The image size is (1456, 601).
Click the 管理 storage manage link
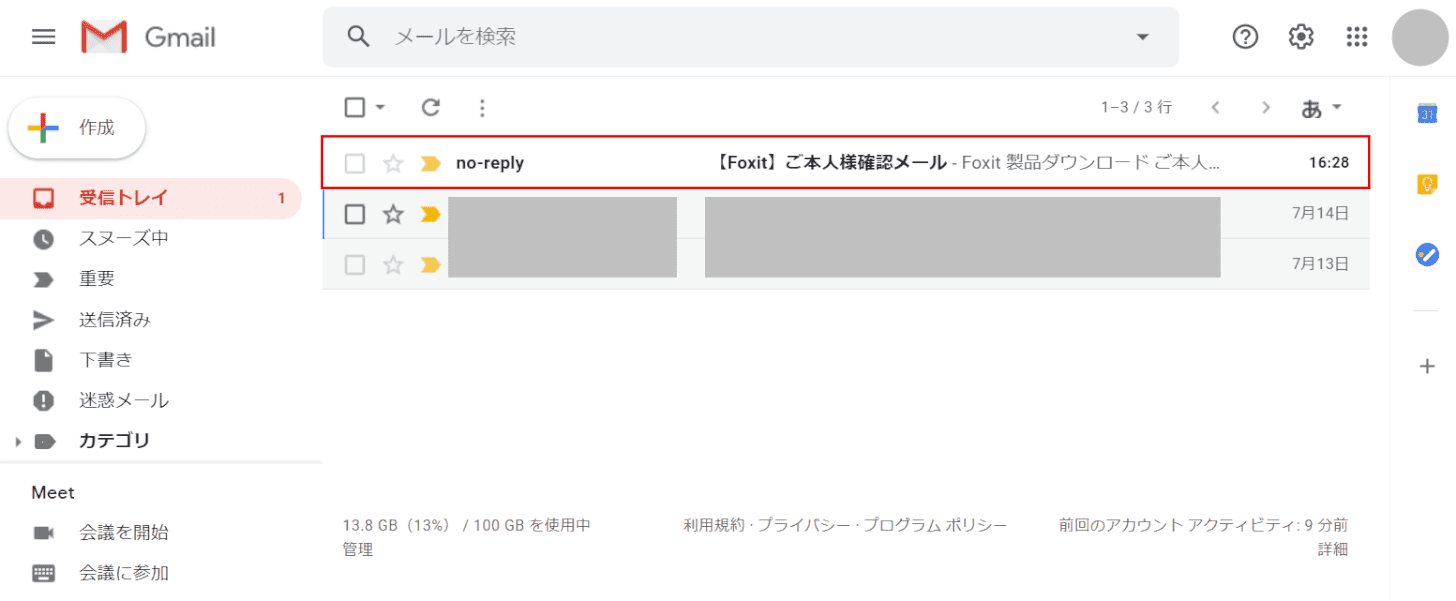click(x=357, y=549)
